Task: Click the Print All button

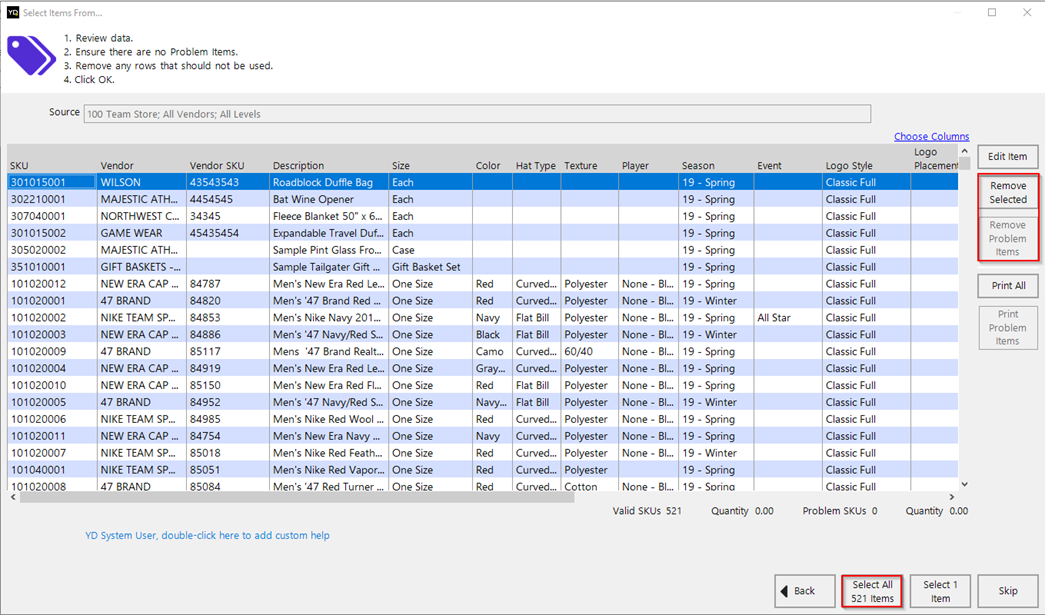Action: 1007,286
